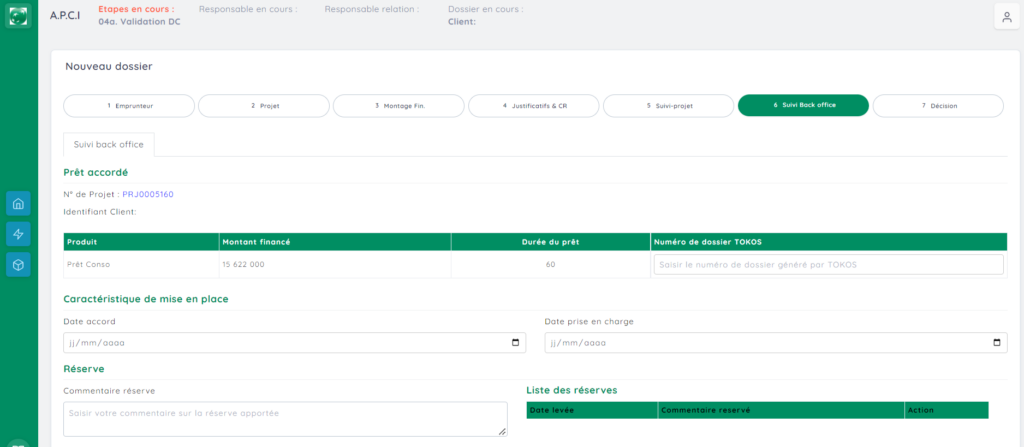Click the A.P.C.I logo icon
The height and width of the screenshot is (447, 1024).
[x=18, y=16]
